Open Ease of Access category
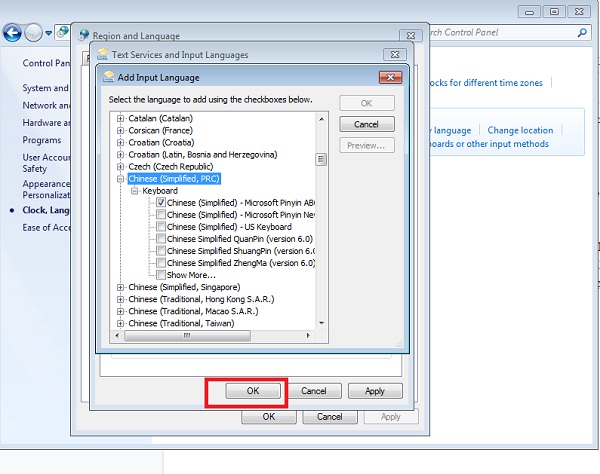Viewport: 600px width, 474px height. 46,228
